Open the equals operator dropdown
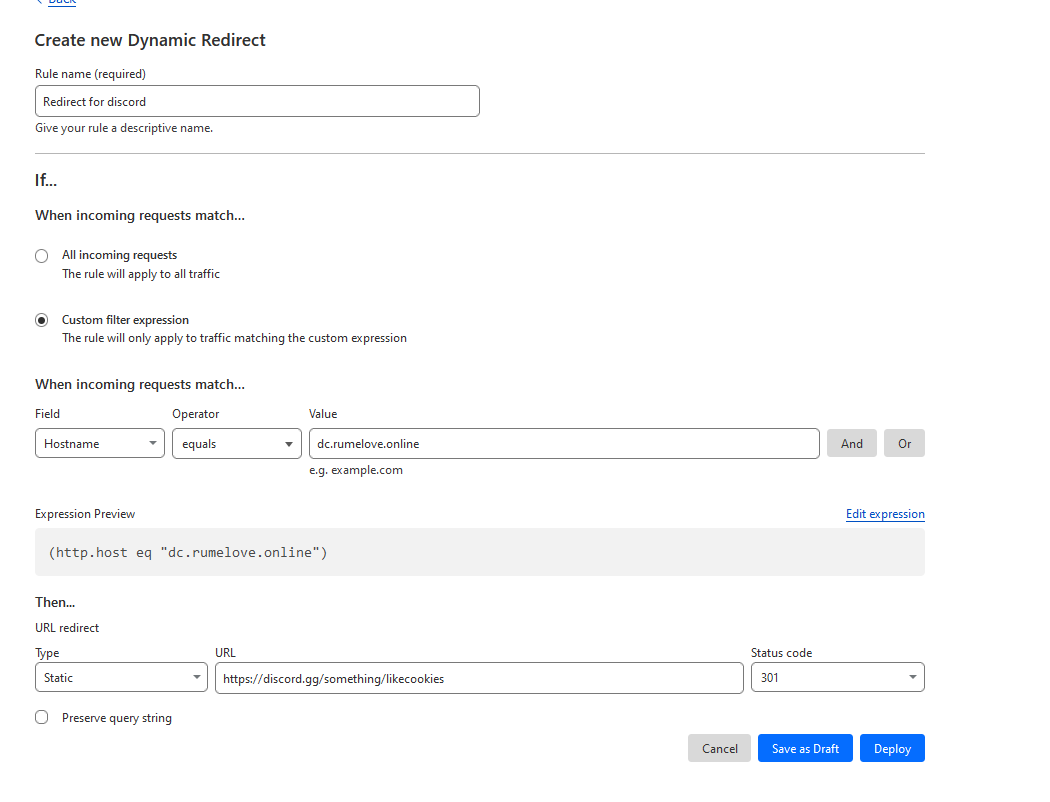 click(x=236, y=443)
